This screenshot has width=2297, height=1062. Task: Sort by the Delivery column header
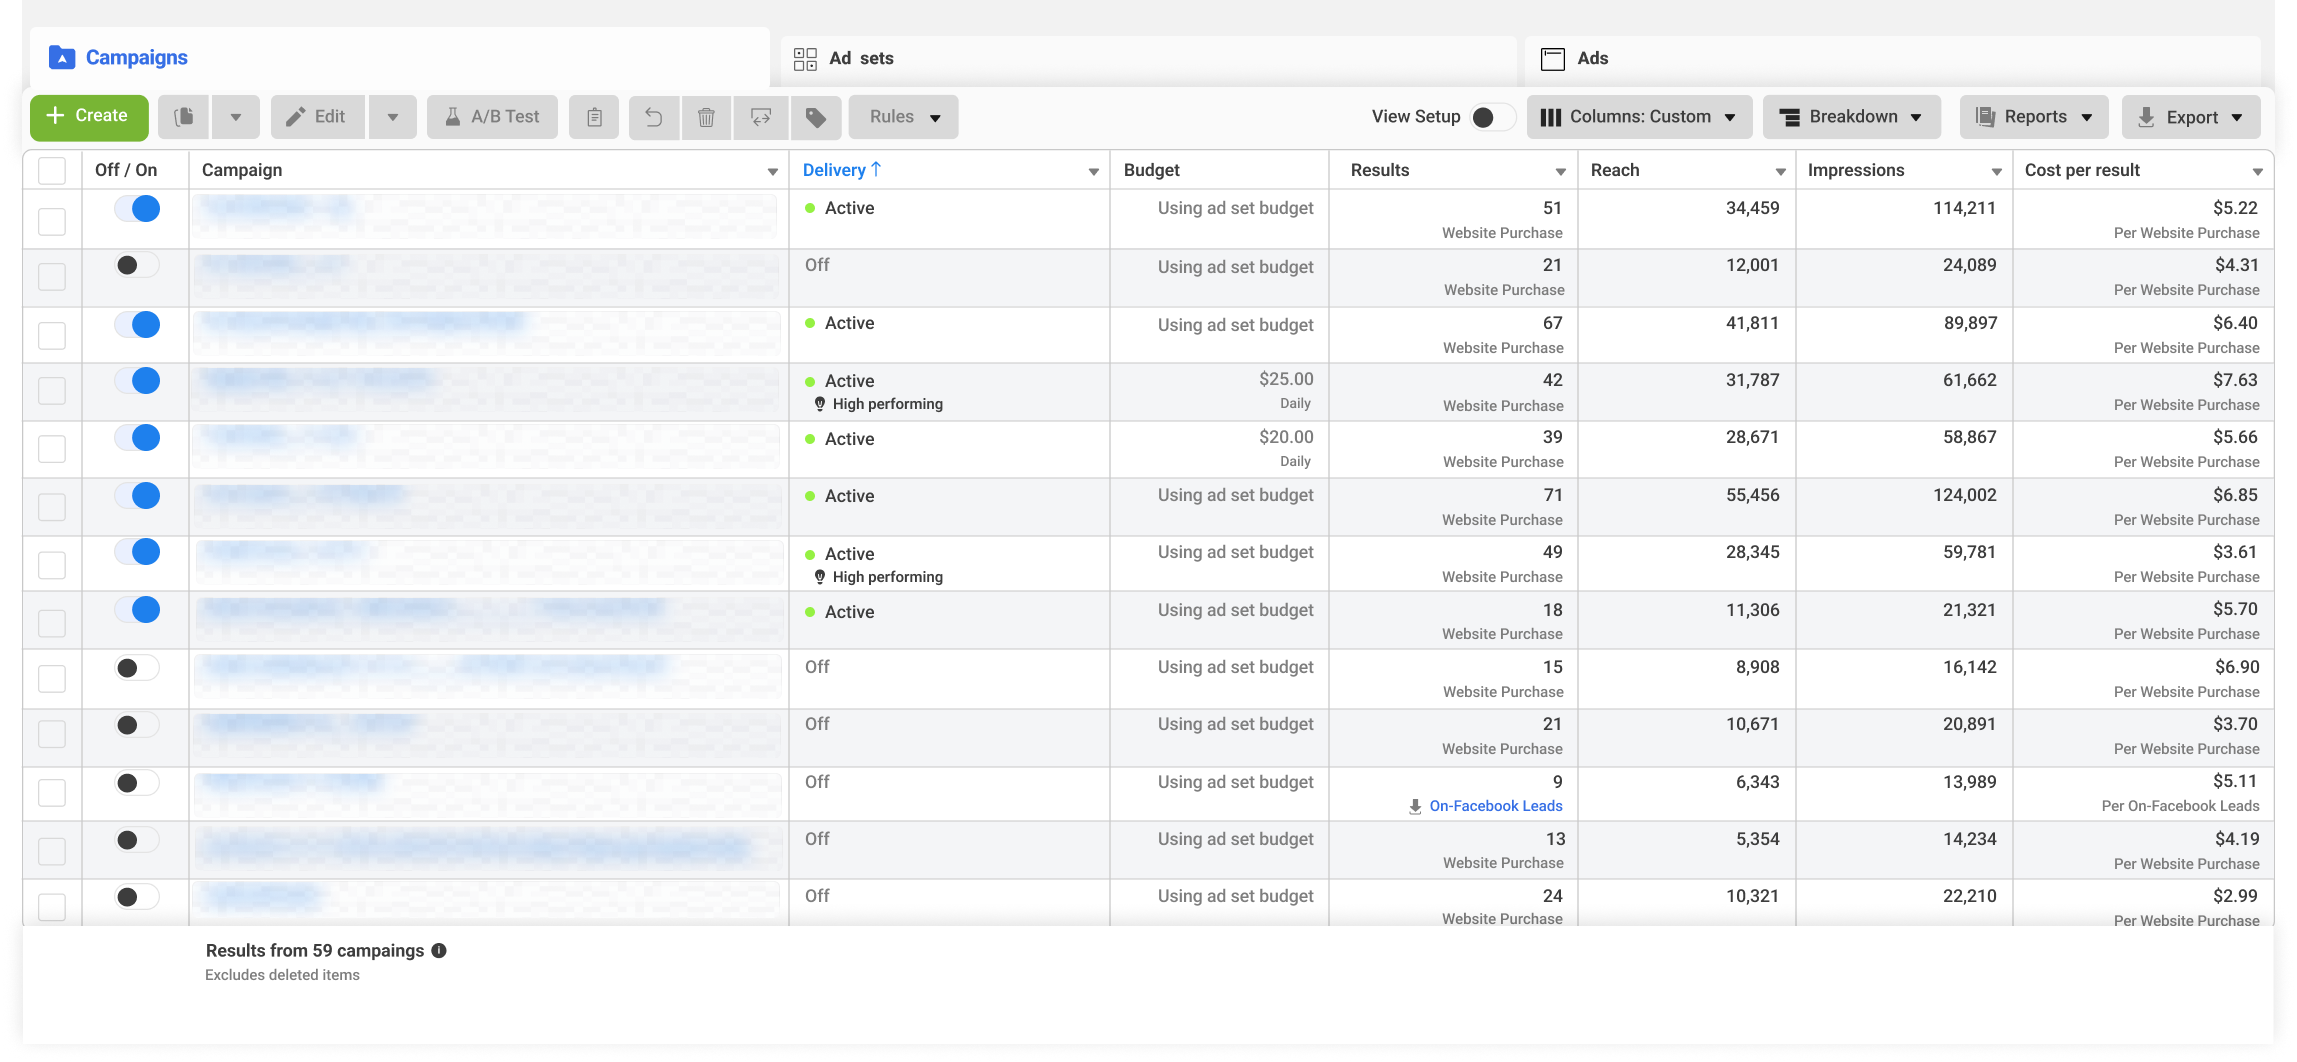click(841, 170)
